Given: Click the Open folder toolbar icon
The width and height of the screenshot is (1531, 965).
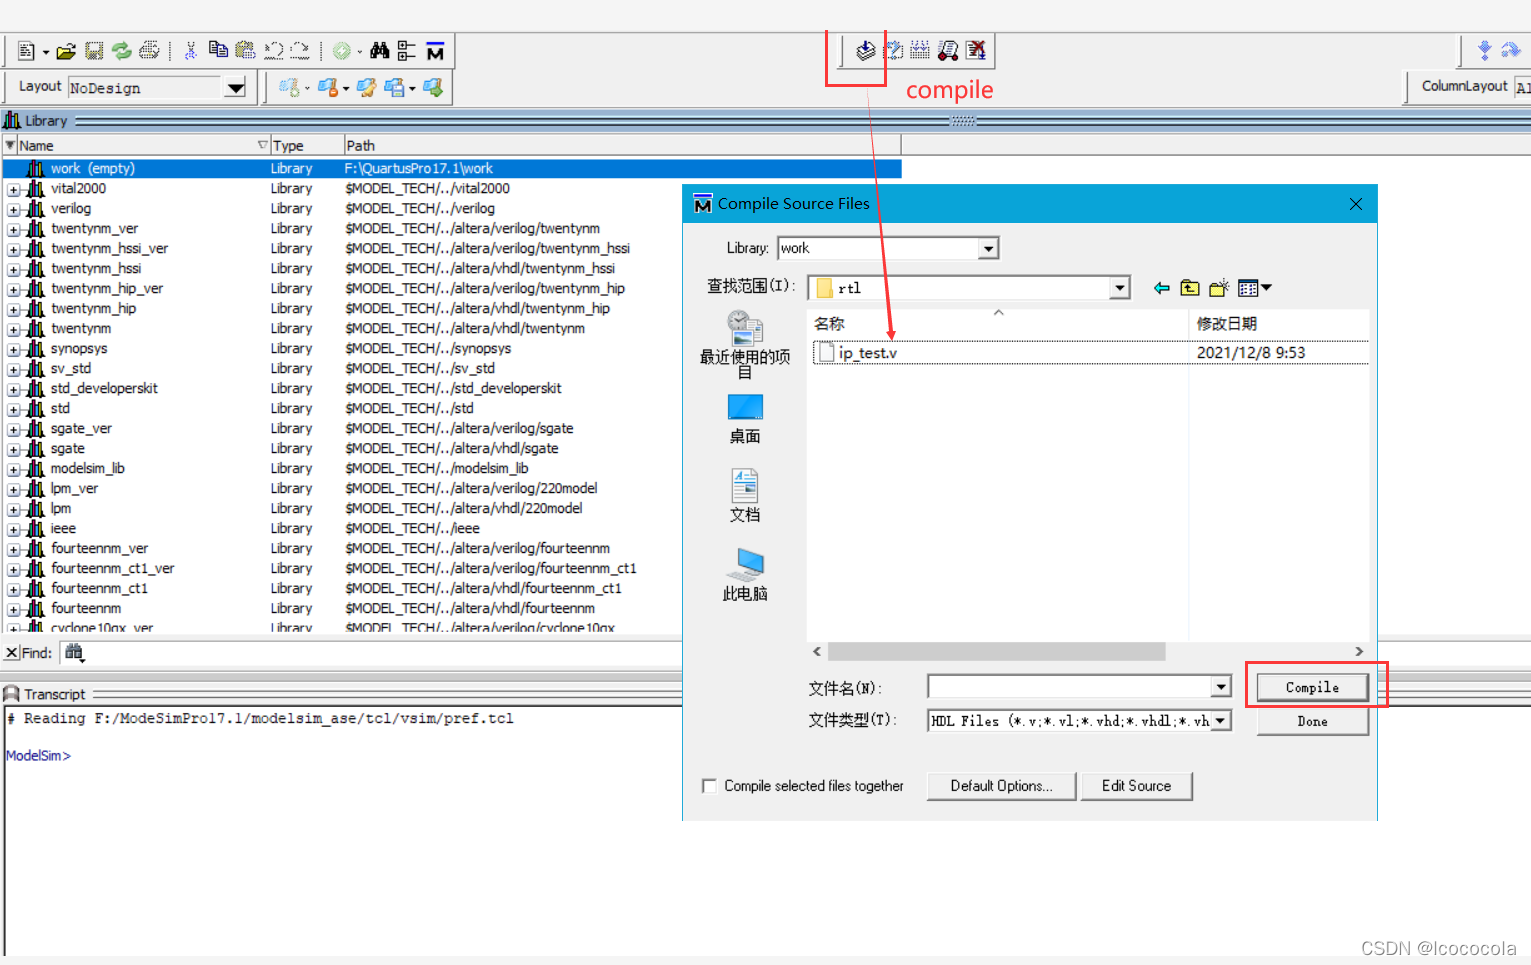Looking at the screenshot, I should point(66,51).
